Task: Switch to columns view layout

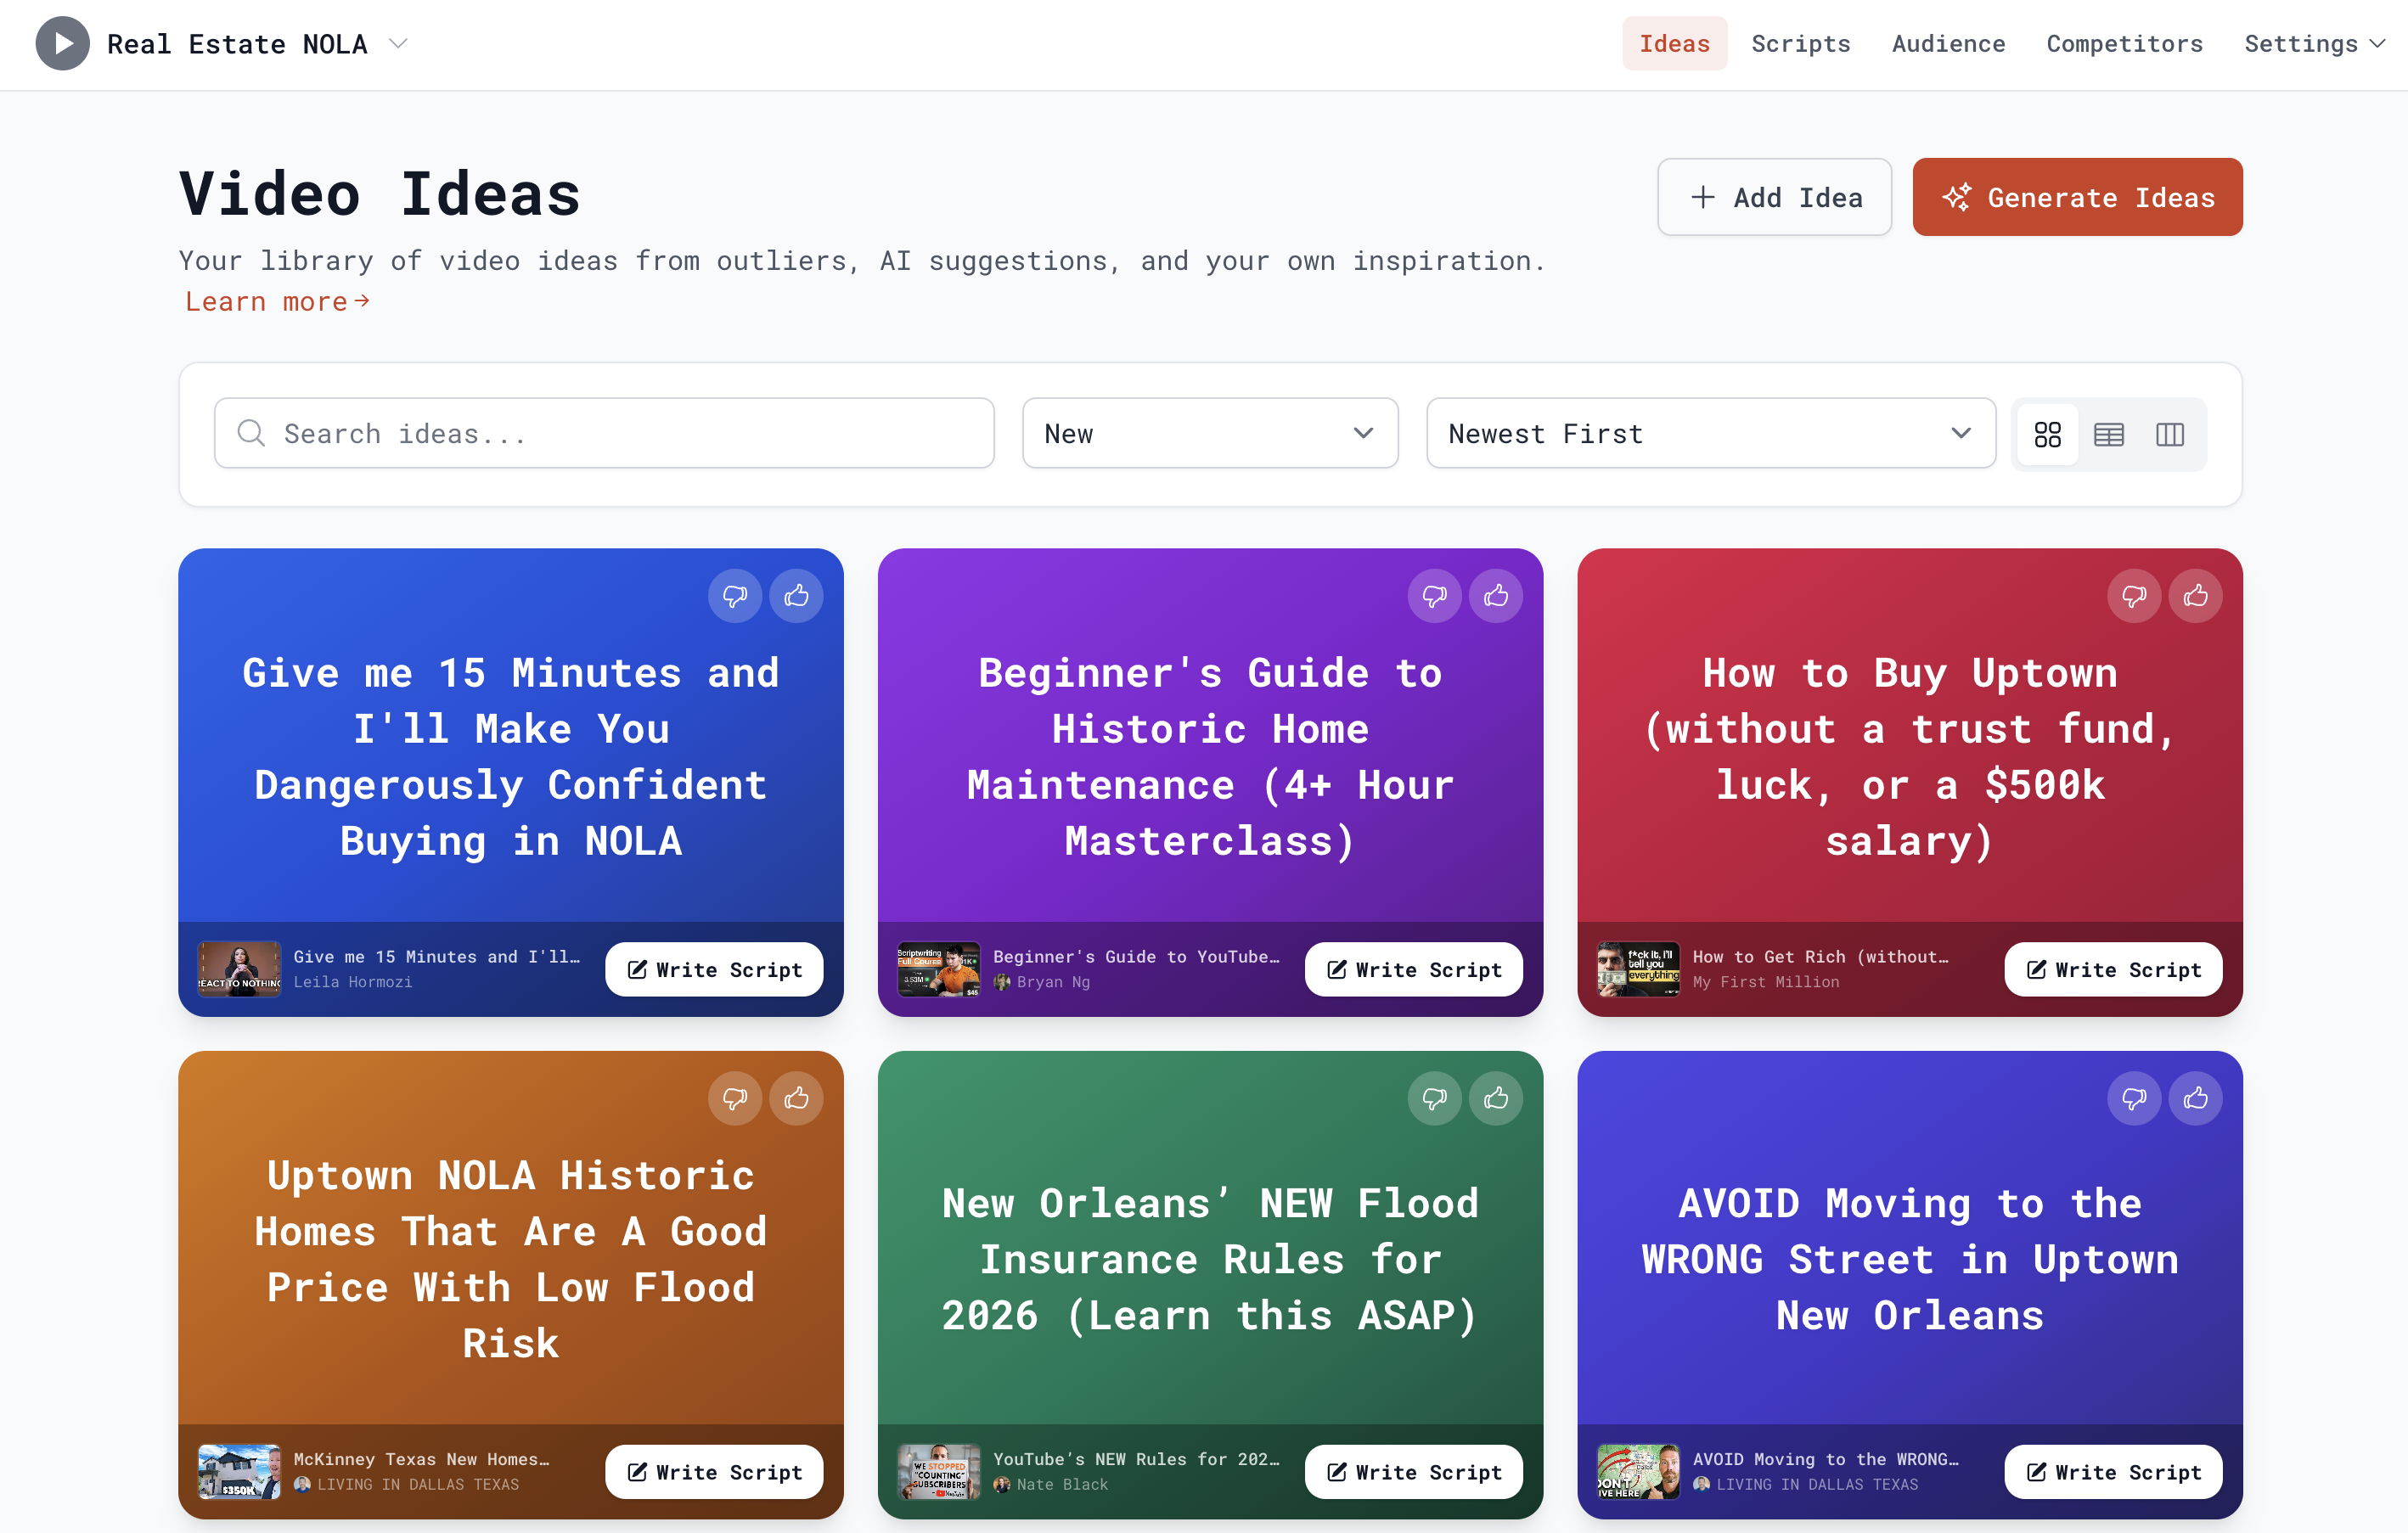Action: tap(2170, 434)
